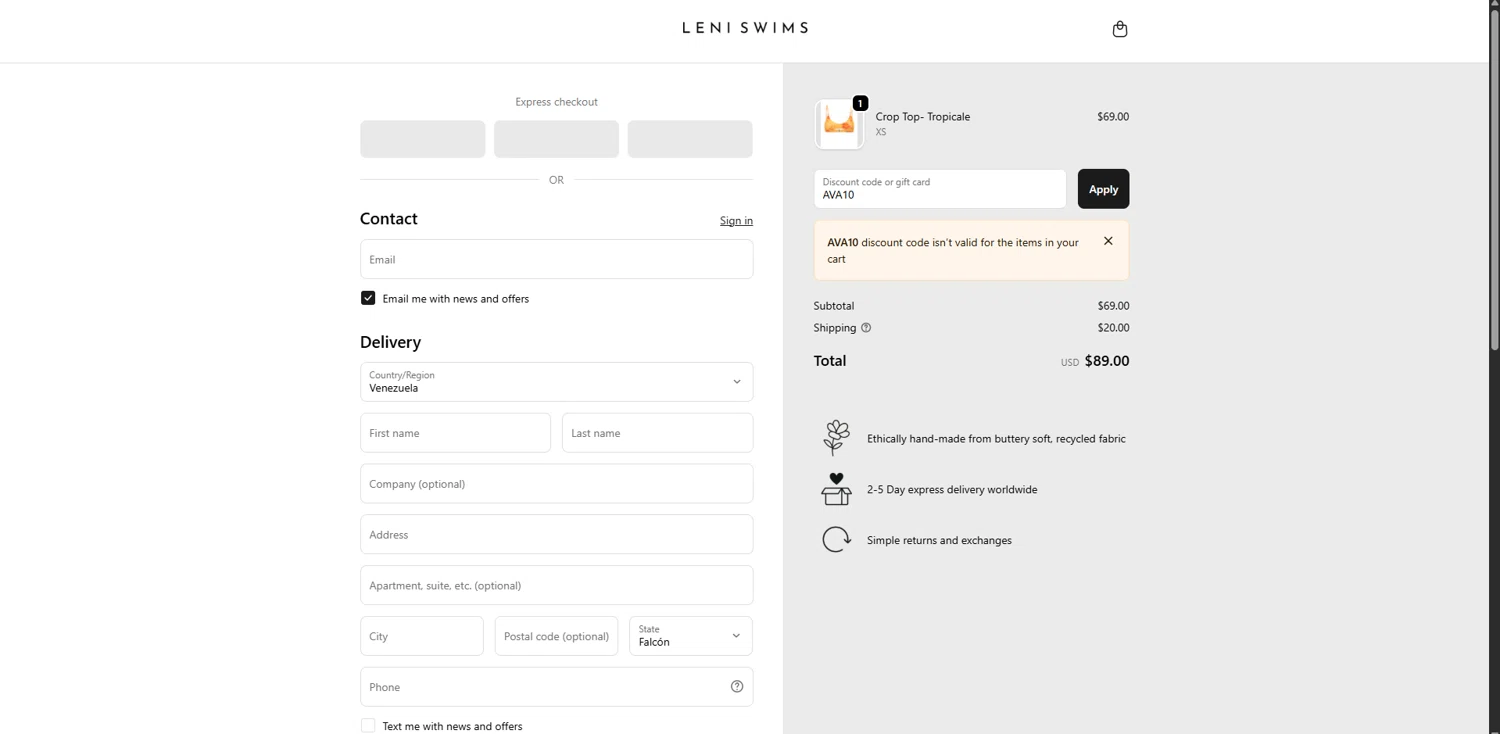
Task: Focus the Address field
Action: tap(556, 535)
